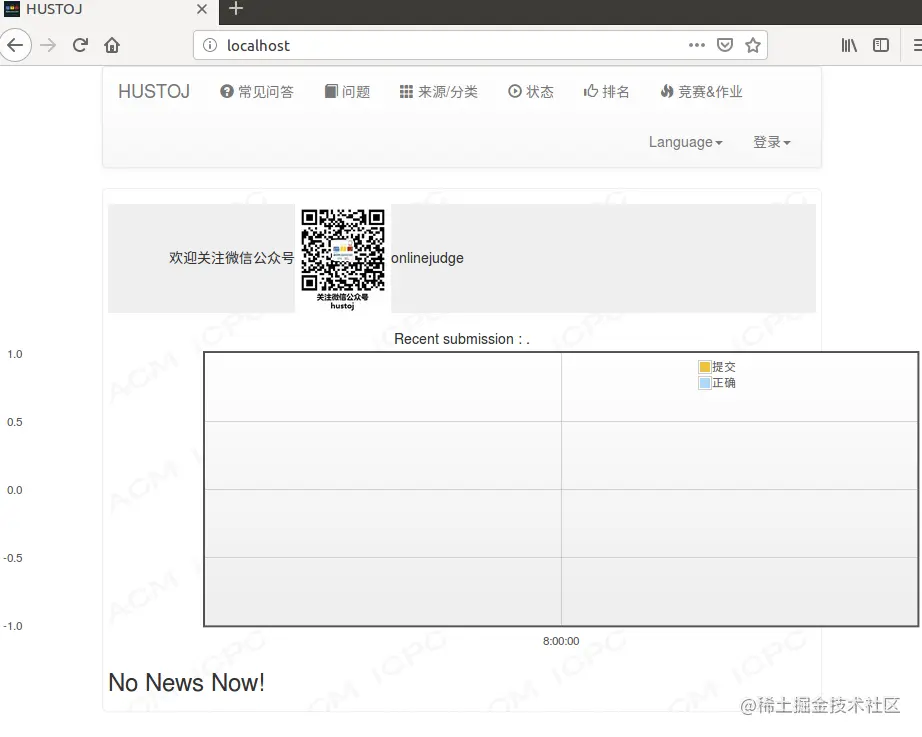Screen dimensions: 922x737
Task: Select the HUSTOJ browser tab
Action: (x=109, y=9)
